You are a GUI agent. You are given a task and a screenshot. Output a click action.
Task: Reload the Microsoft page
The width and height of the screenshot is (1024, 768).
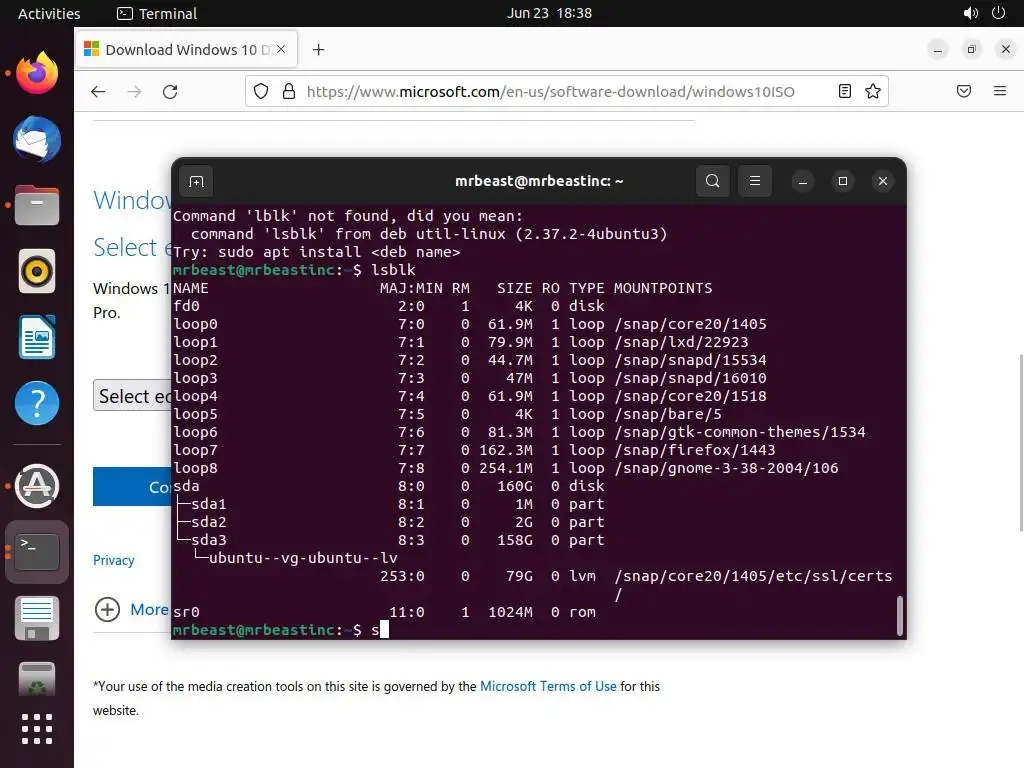pos(170,91)
